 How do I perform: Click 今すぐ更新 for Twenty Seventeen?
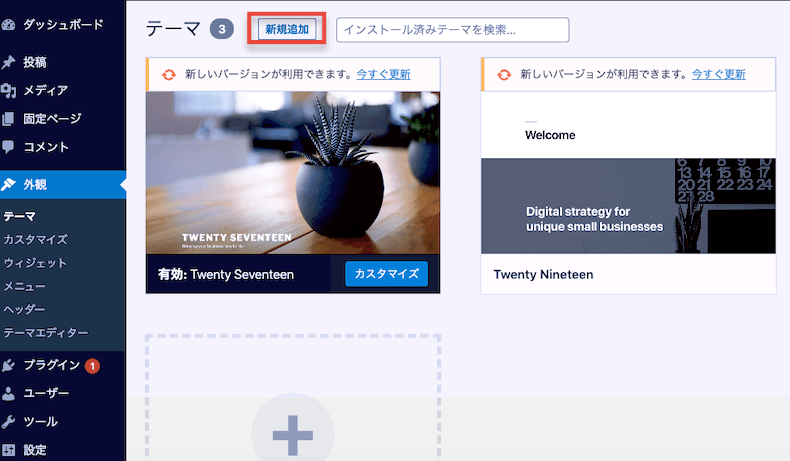point(383,74)
